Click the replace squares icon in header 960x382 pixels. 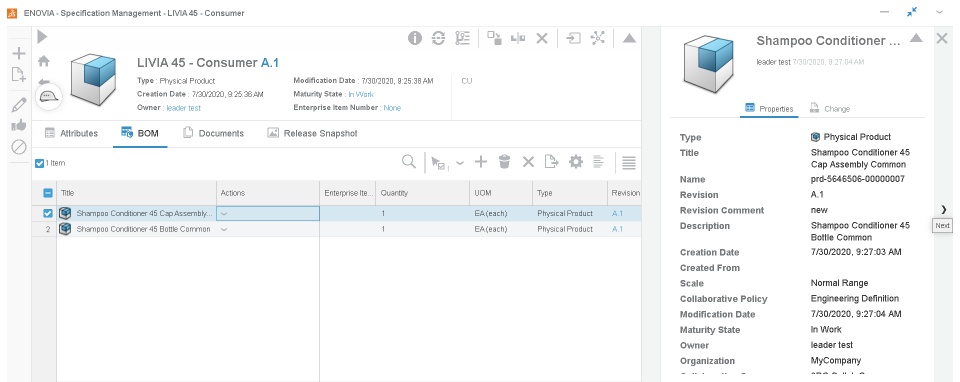click(495, 38)
